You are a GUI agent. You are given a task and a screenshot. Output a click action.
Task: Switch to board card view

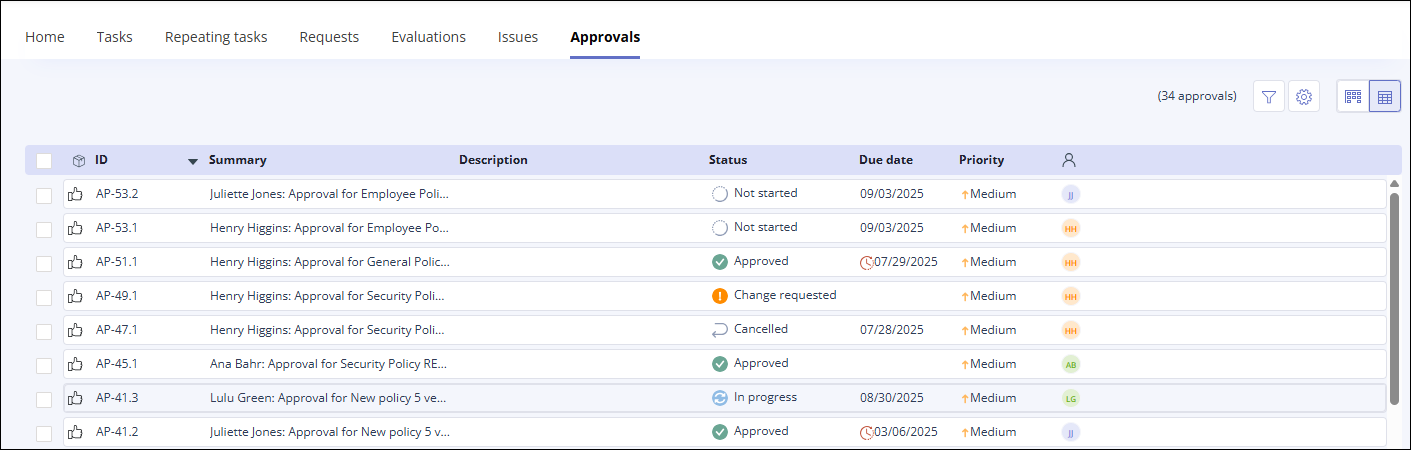(x=1353, y=97)
